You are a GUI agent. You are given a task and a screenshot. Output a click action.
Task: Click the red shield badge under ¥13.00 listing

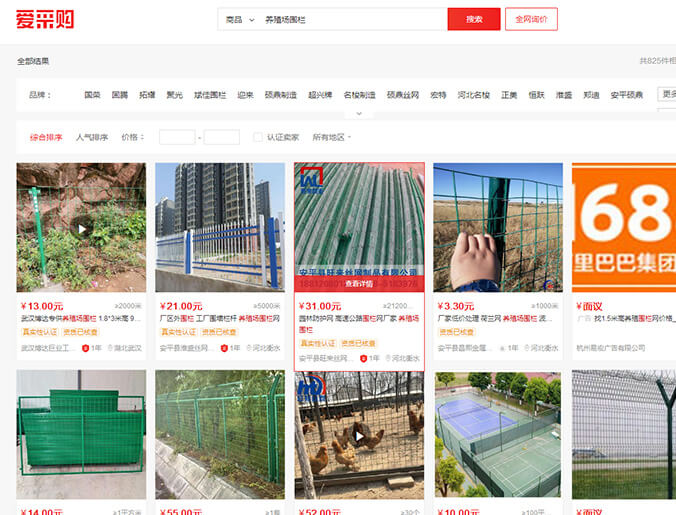pyautogui.click(x=85, y=348)
